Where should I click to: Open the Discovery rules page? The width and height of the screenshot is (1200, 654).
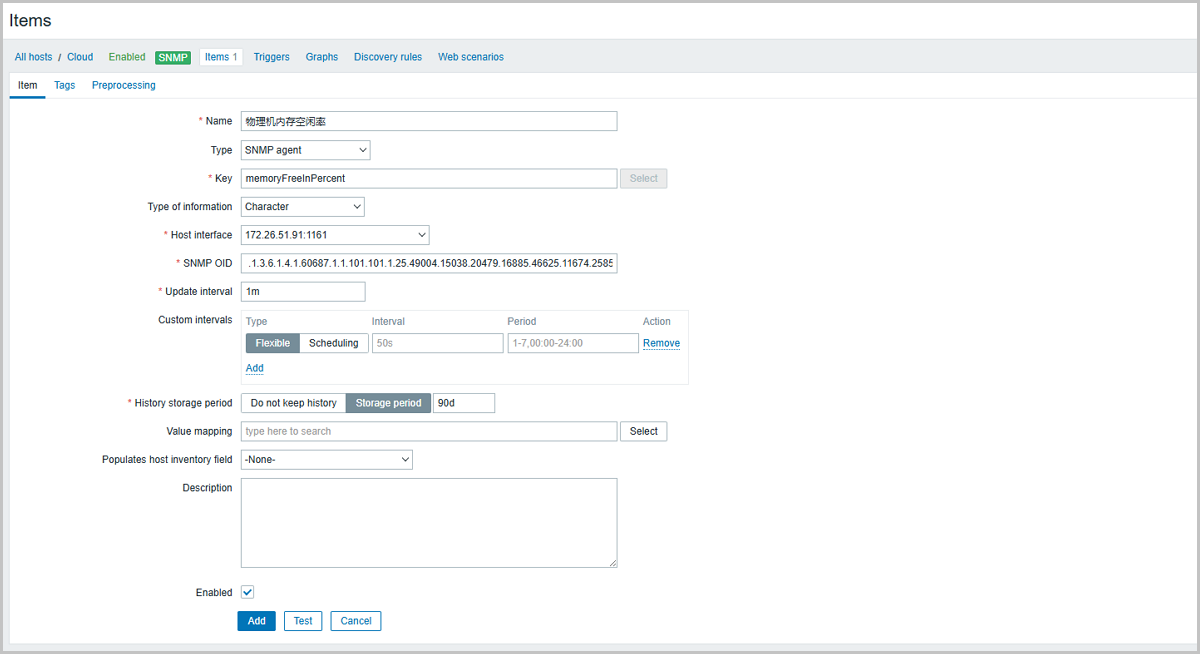(388, 56)
